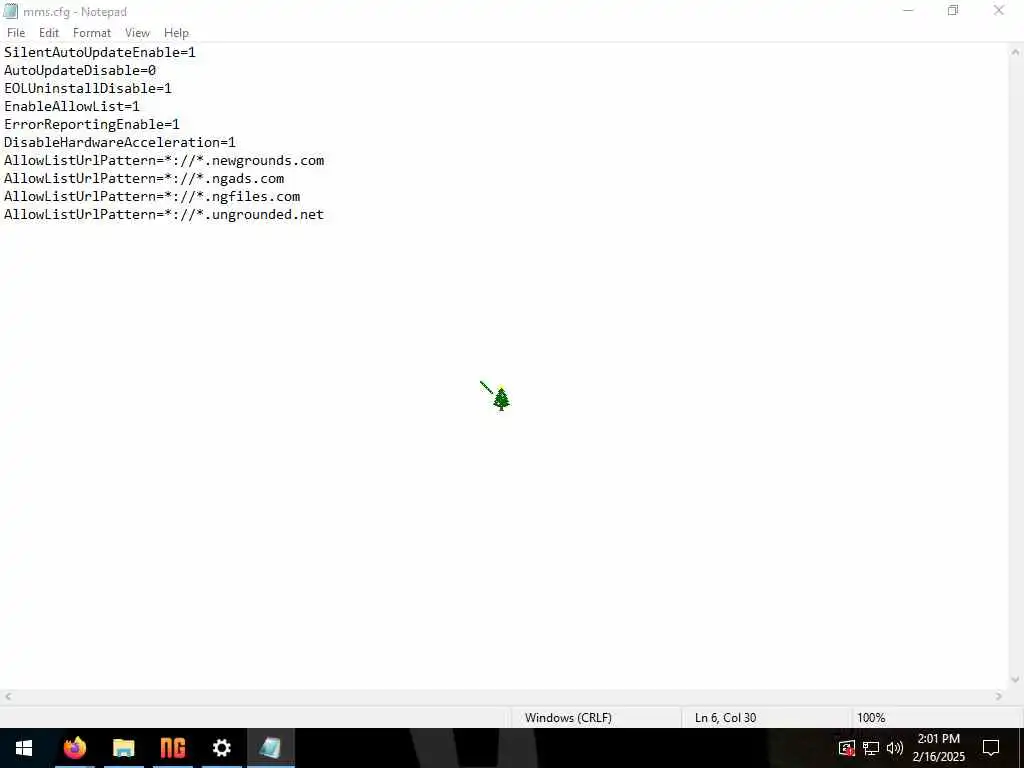Open the notification center icon
Viewport: 1024px width, 768px height.
pos(991,748)
